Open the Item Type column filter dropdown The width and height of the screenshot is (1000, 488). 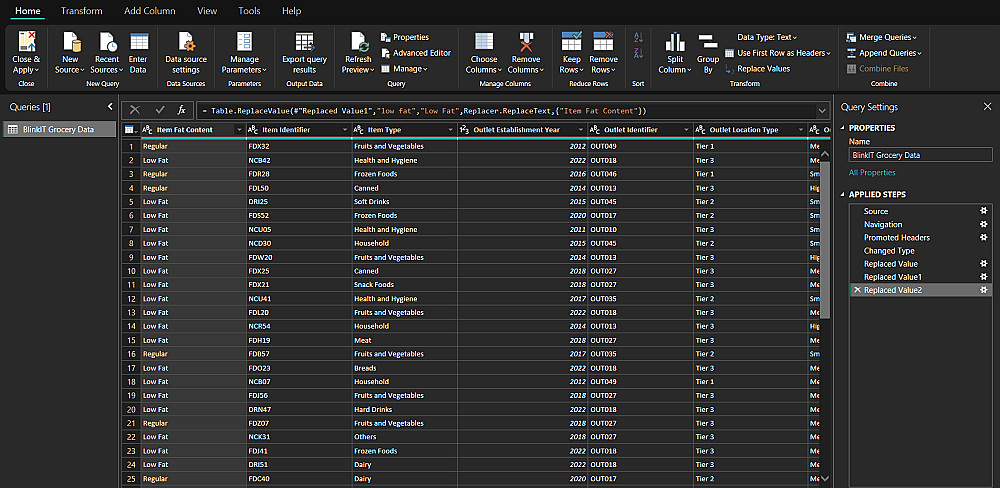448,130
